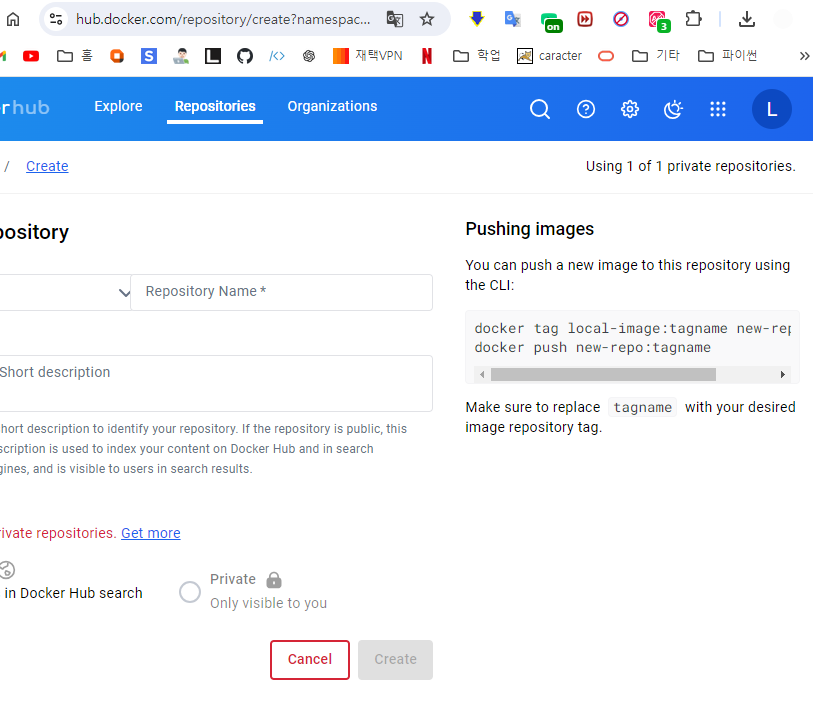Click the Docker hub logo

[25, 107]
